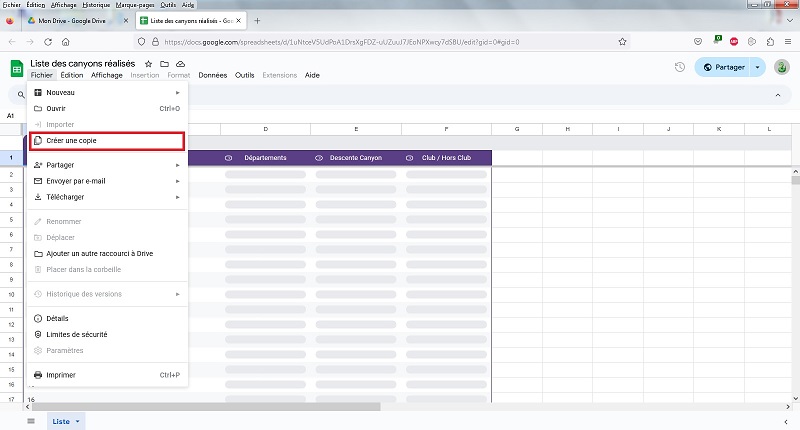
Task: Click the red adblock extension icon
Action: tap(734, 42)
